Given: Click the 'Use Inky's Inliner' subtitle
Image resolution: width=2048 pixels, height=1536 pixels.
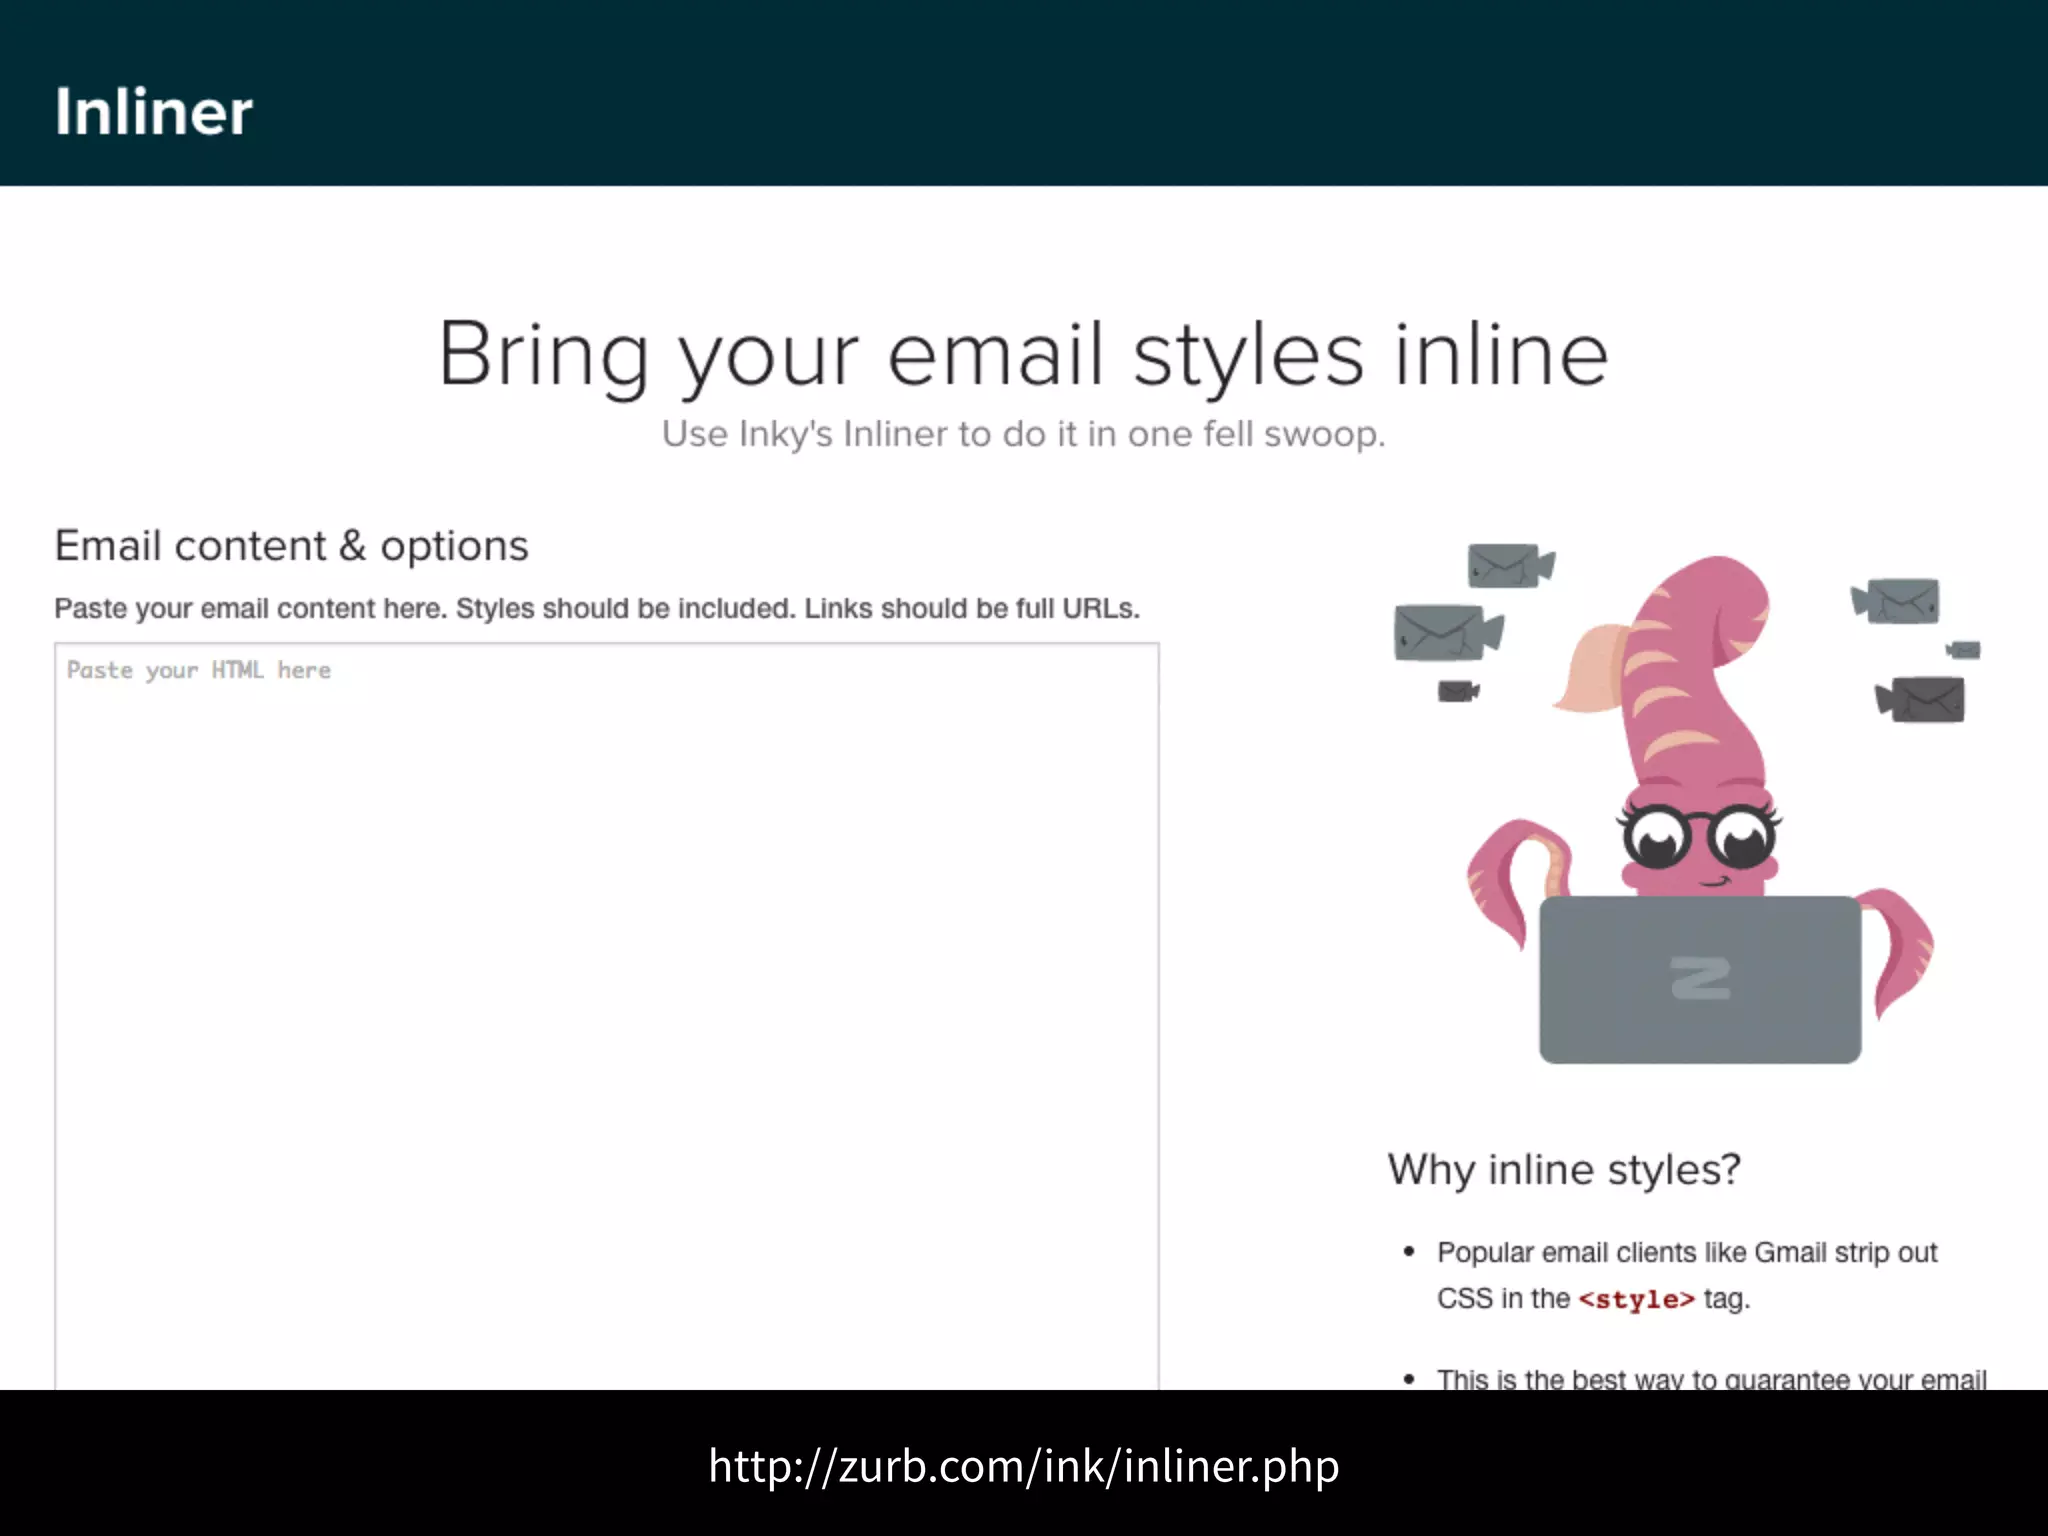Looking at the screenshot, I should pyautogui.click(x=1023, y=434).
